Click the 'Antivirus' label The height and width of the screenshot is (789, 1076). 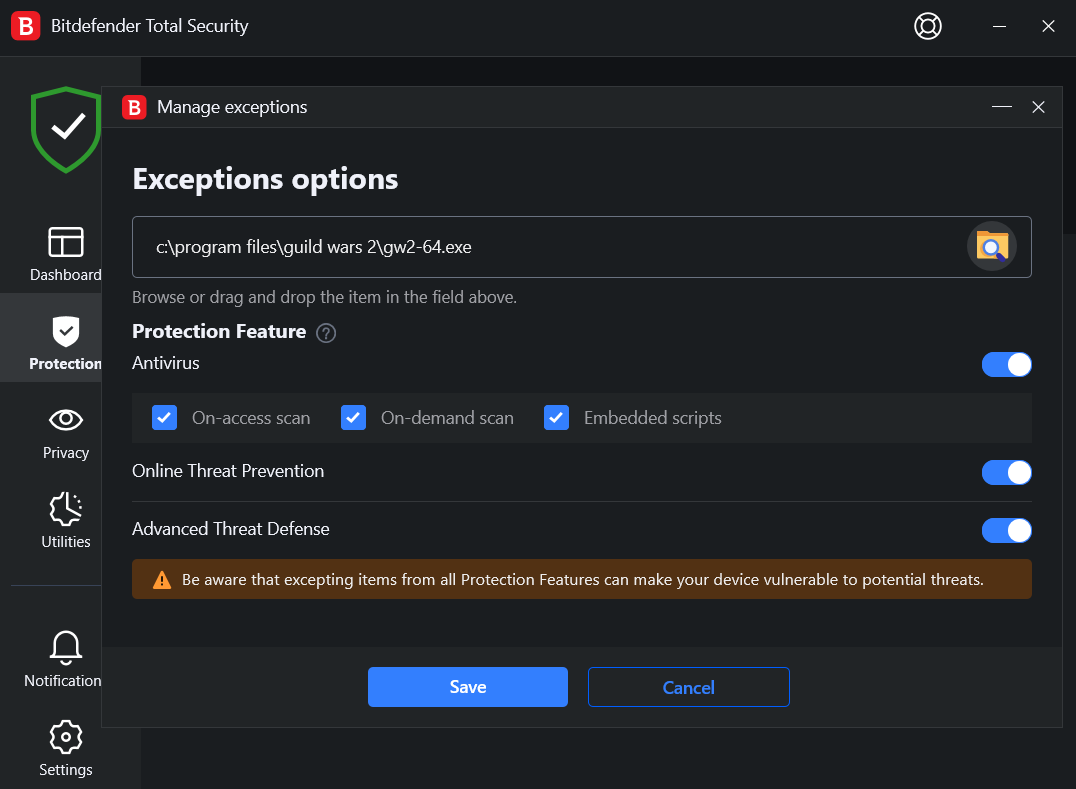[165, 363]
